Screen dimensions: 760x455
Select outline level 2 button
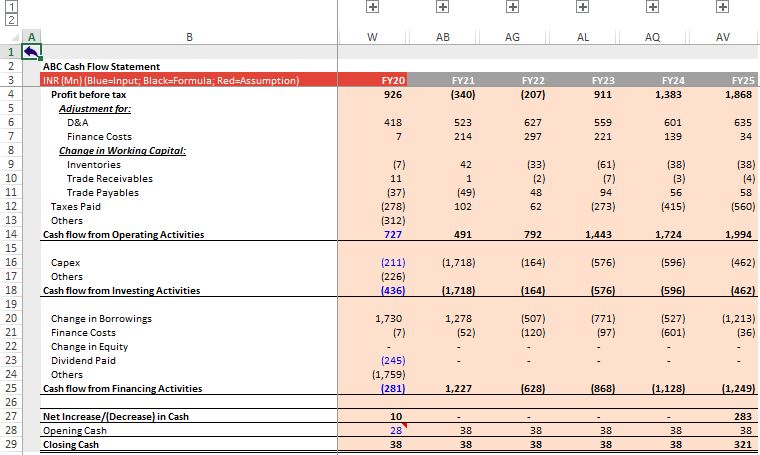(x=11, y=20)
